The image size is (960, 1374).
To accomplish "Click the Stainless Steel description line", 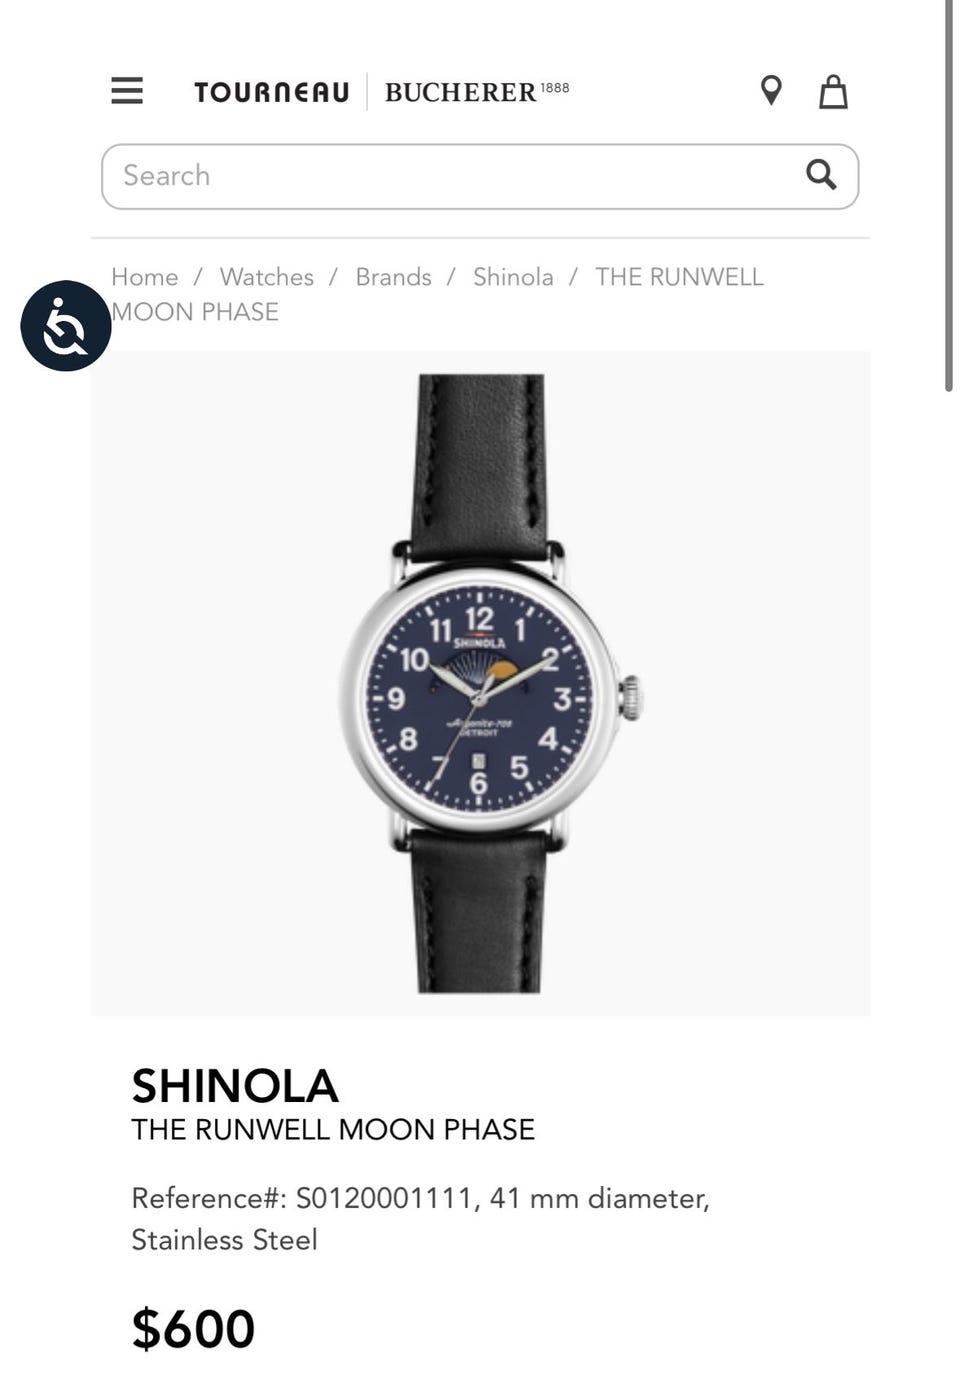I will [x=225, y=1240].
